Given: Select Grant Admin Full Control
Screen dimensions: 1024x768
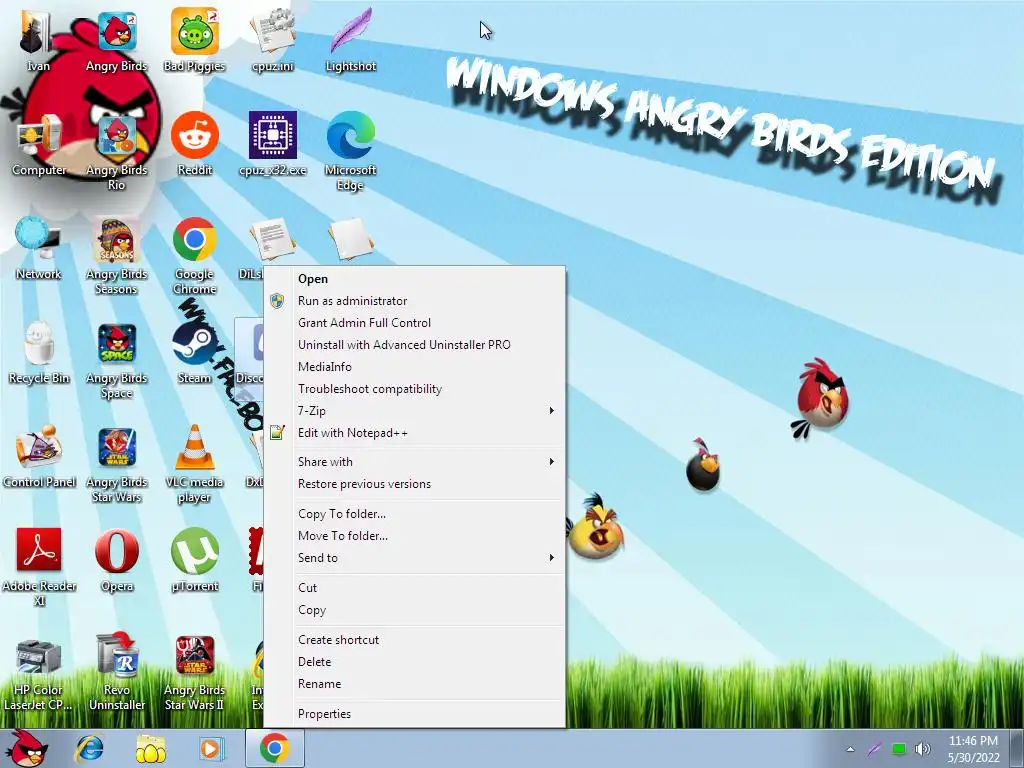Looking at the screenshot, I should pyautogui.click(x=415, y=323).
